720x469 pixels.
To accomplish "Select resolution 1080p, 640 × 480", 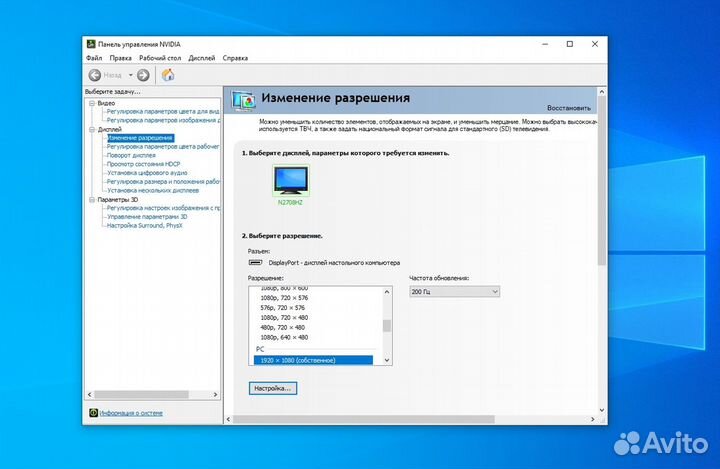I will (x=284, y=337).
